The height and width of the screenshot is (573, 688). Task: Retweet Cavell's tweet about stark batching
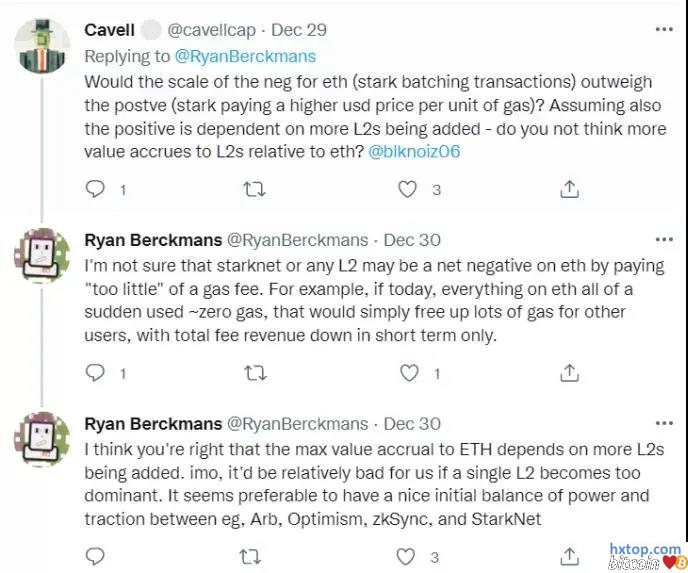[x=255, y=188]
